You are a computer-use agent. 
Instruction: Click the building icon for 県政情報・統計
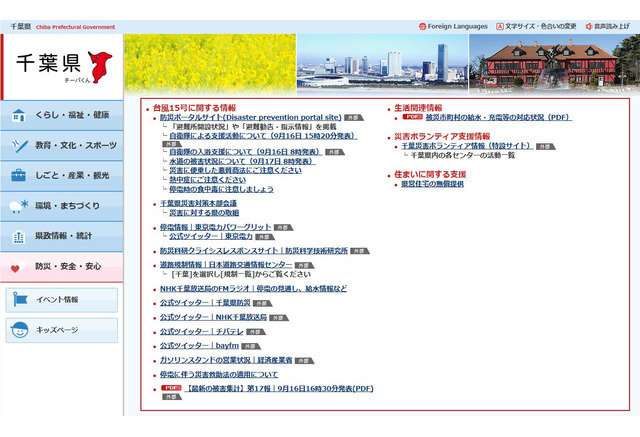click(x=20, y=237)
